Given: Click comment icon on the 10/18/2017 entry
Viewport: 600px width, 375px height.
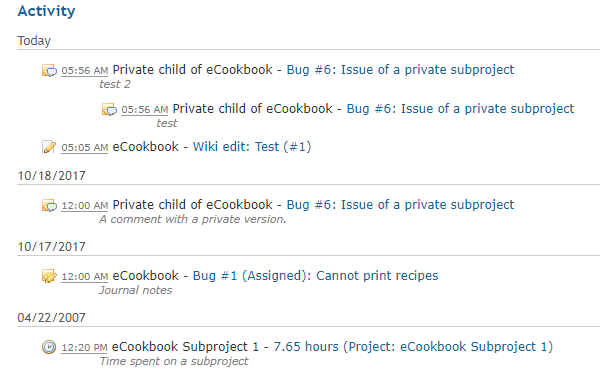Looking at the screenshot, I should click(x=49, y=205).
